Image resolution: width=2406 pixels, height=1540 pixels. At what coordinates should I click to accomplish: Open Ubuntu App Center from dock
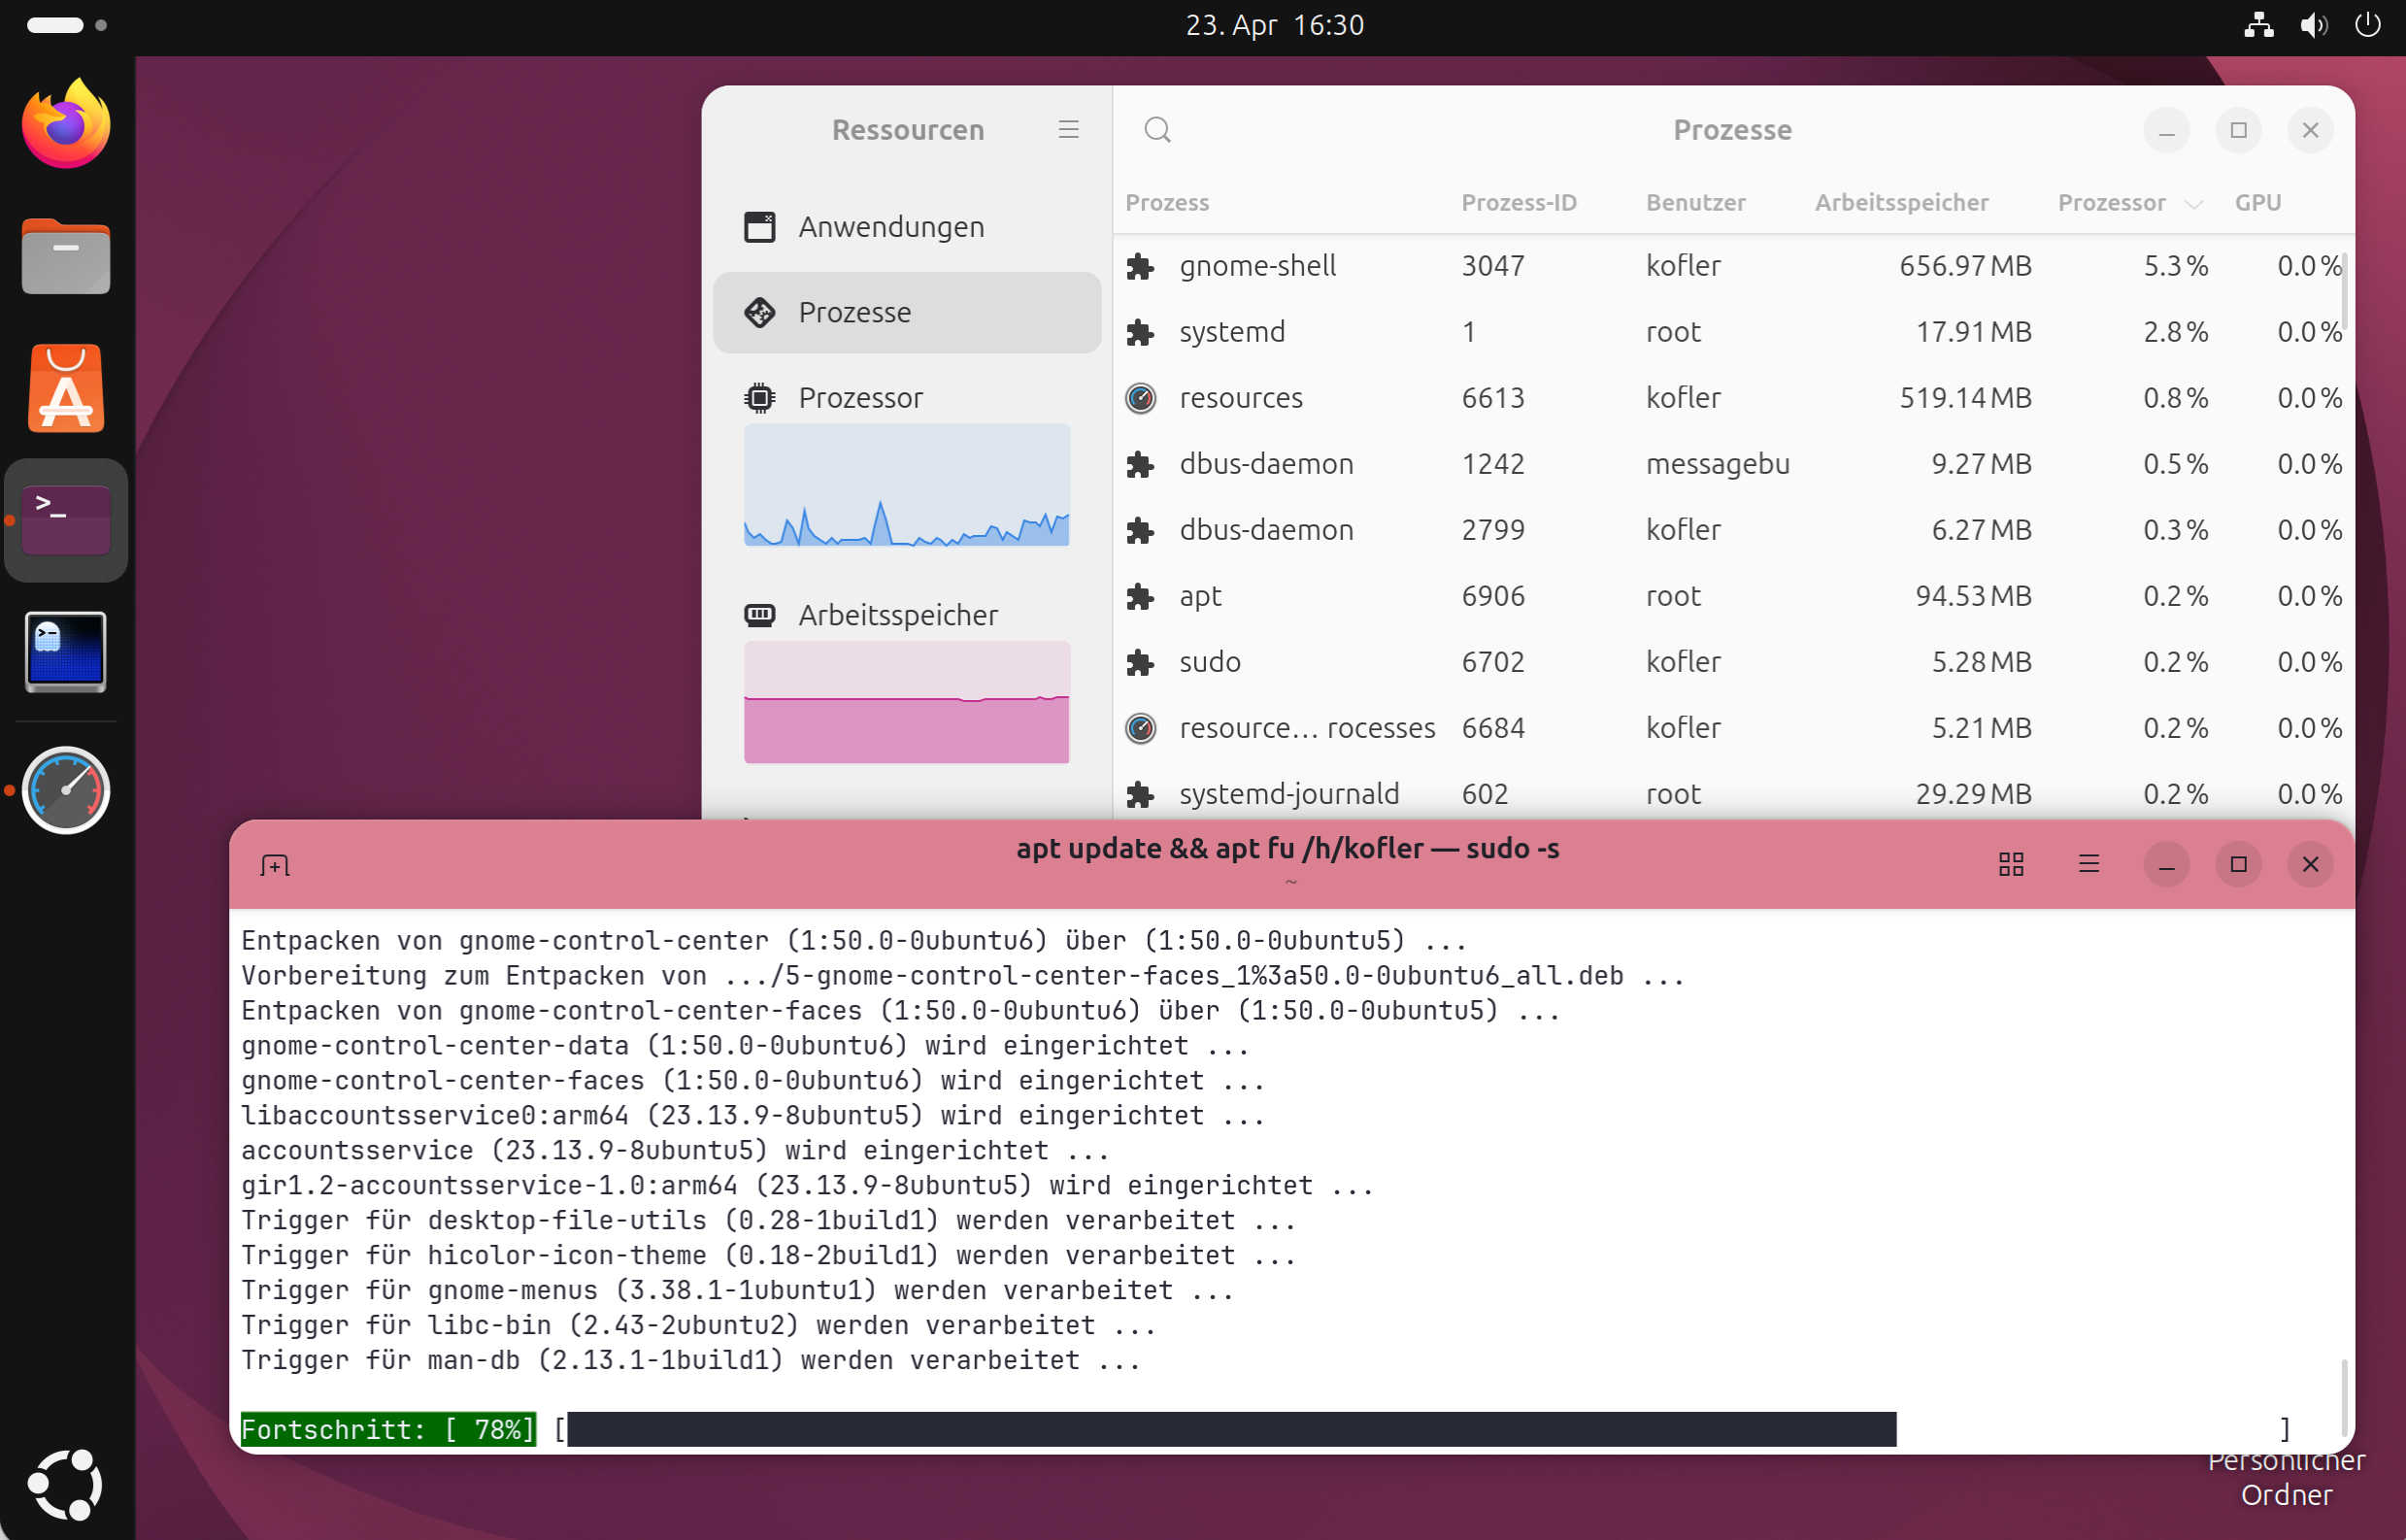(66, 390)
